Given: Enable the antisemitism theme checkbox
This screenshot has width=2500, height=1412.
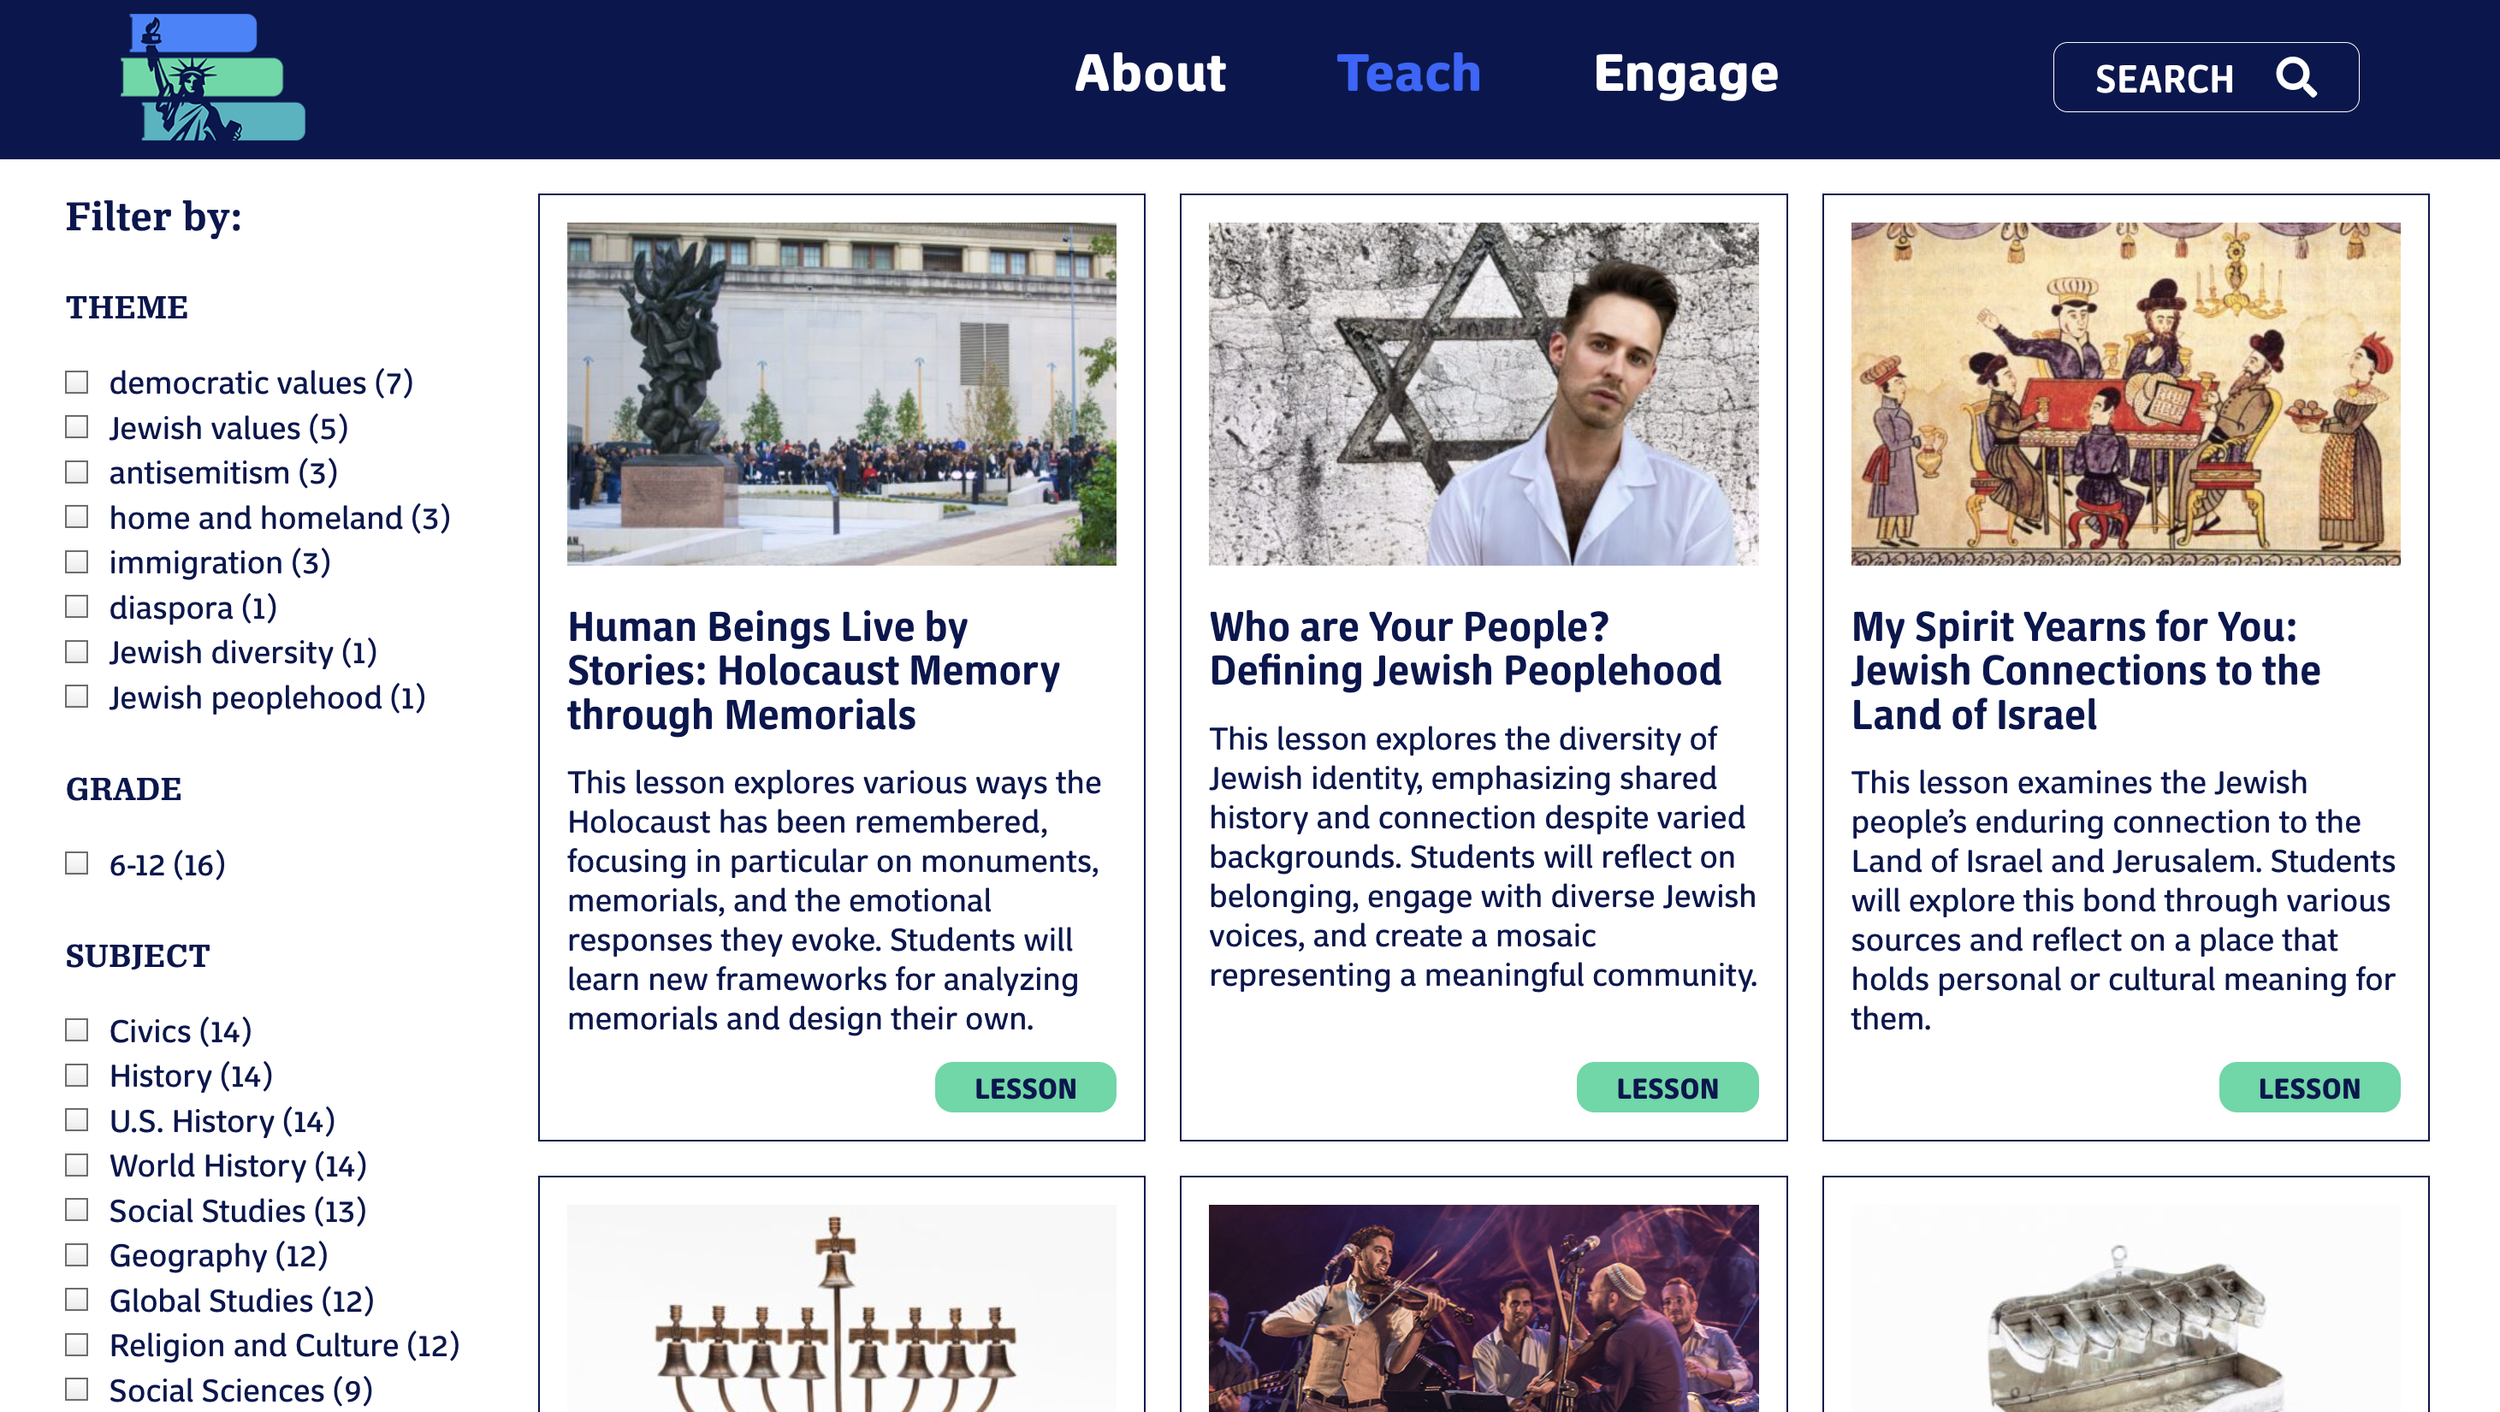Looking at the screenshot, I should 77,472.
